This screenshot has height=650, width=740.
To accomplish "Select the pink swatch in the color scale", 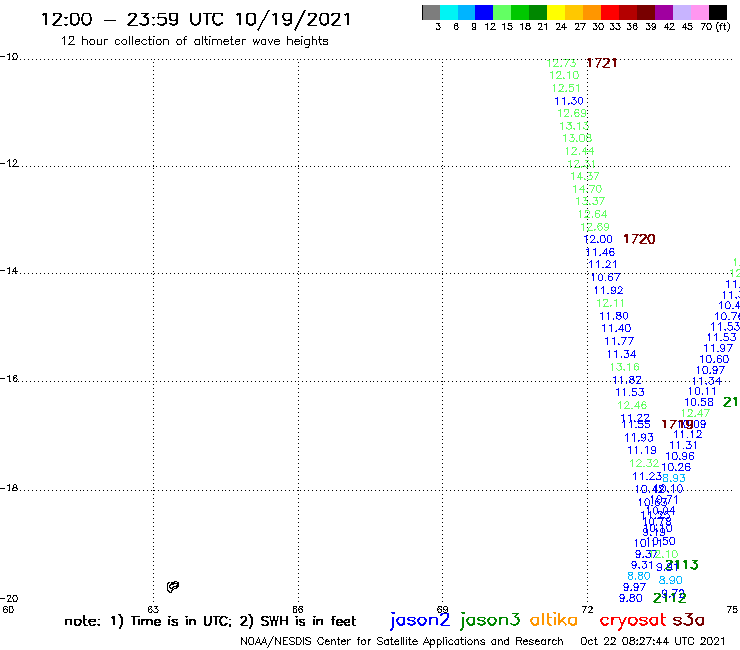I will 699,12.
